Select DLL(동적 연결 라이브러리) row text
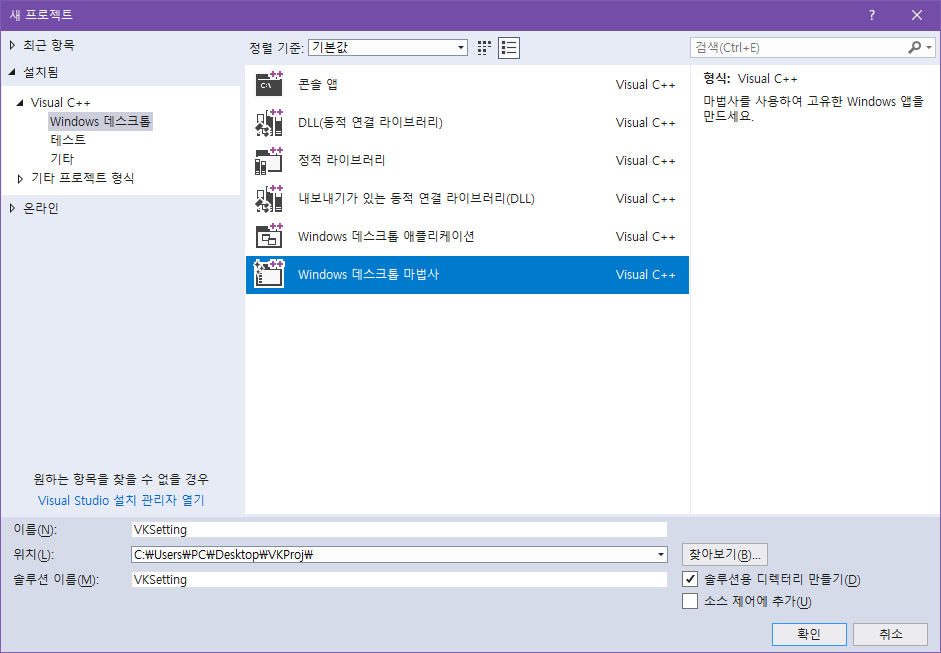This screenshot has height=653, width=941. tap(370, 122)
